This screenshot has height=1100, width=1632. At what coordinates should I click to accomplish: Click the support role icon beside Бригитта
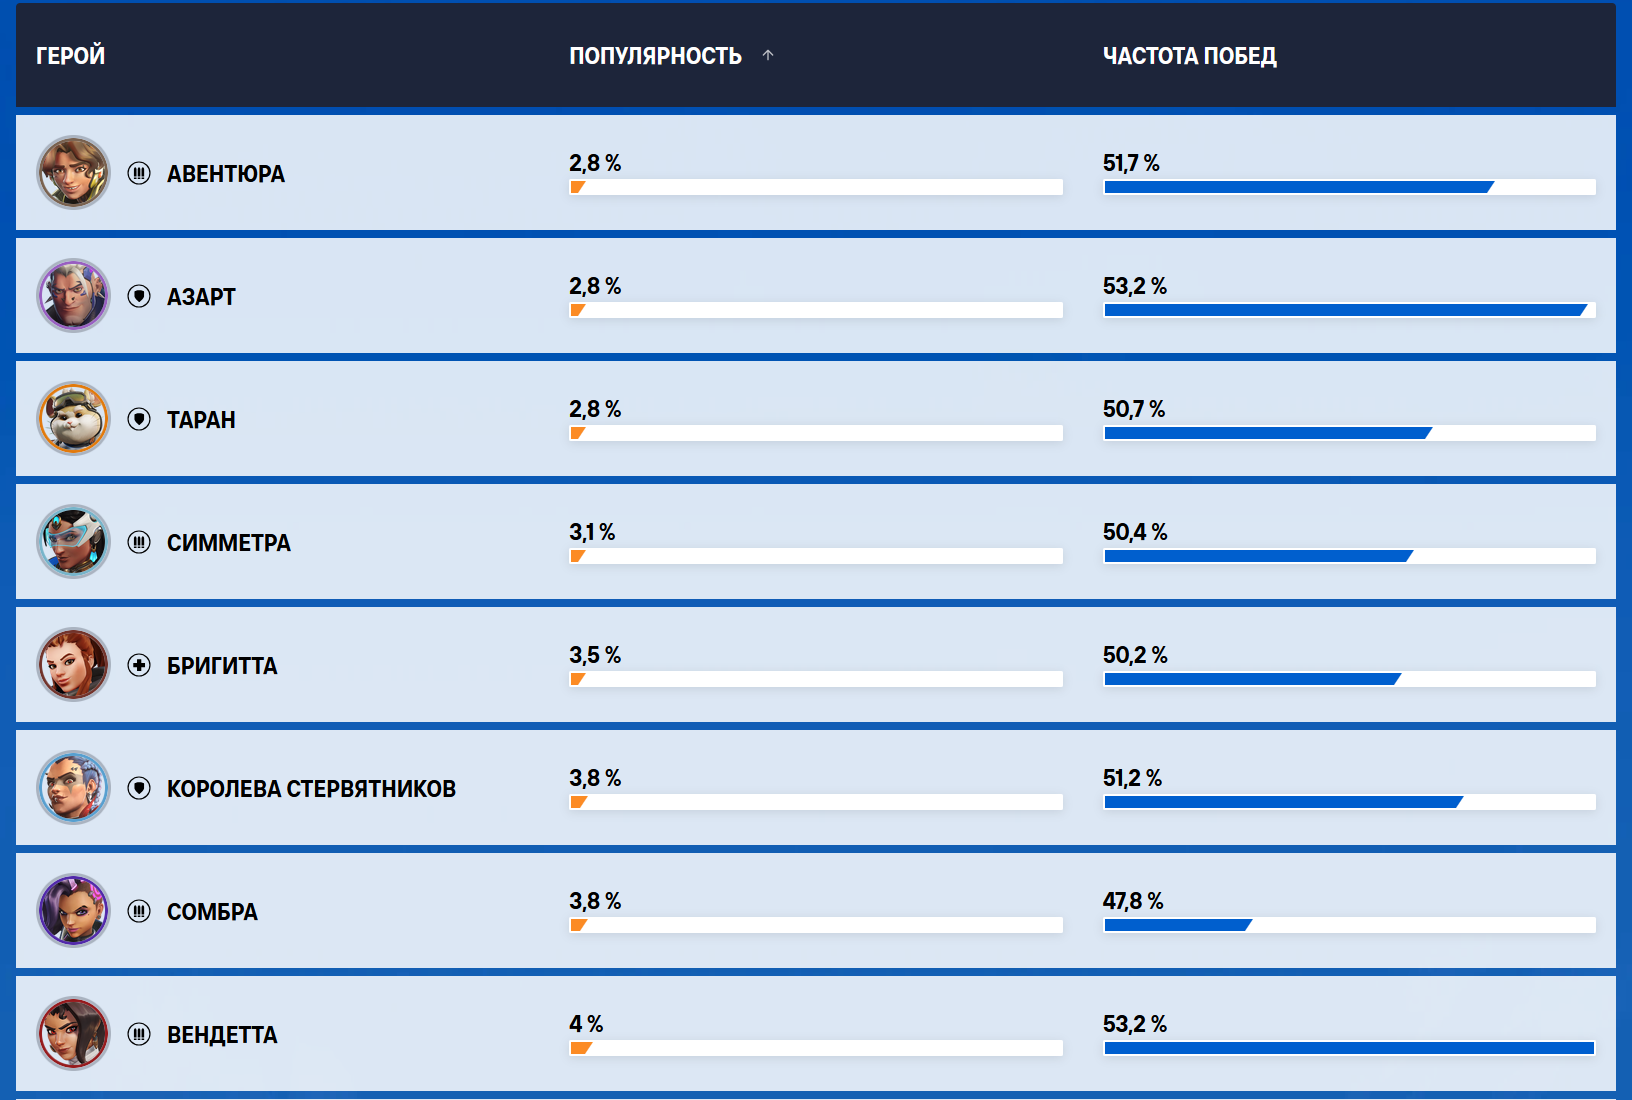coord(139,665)
